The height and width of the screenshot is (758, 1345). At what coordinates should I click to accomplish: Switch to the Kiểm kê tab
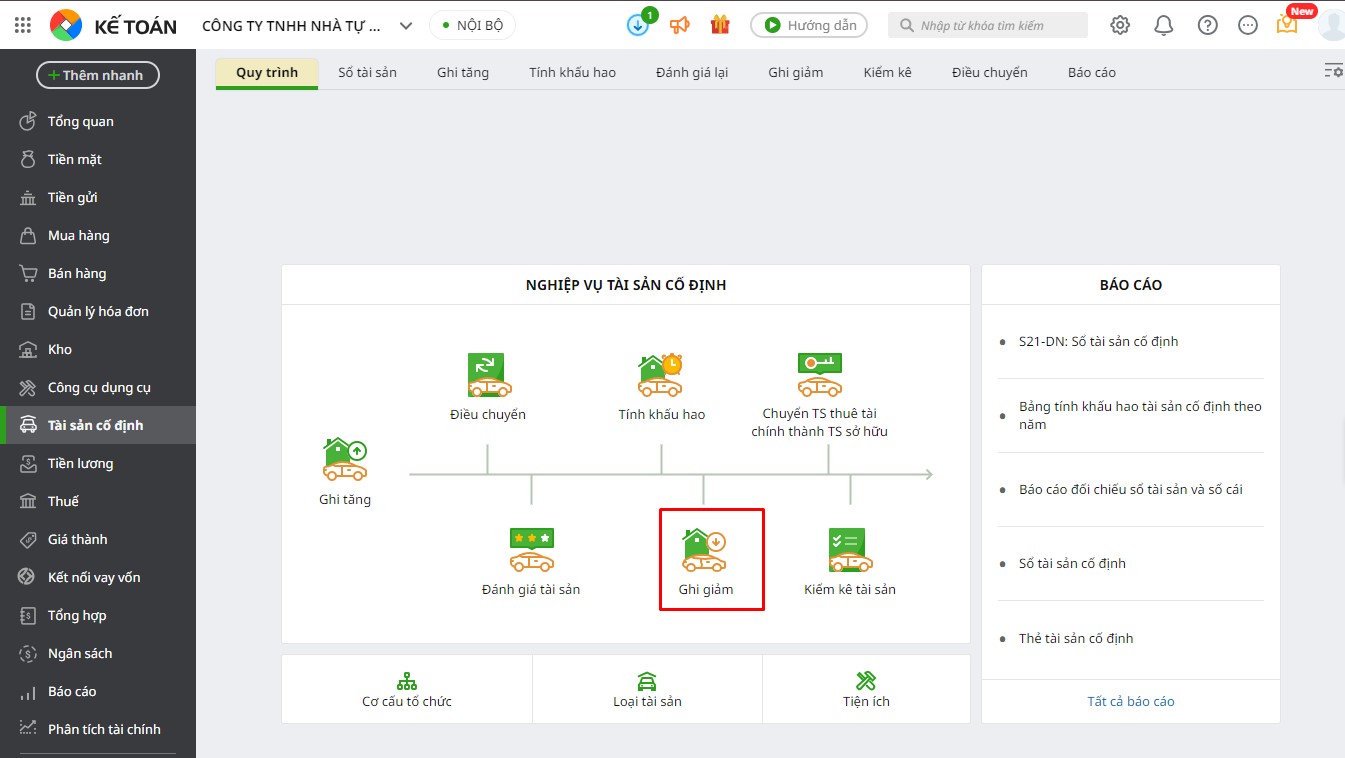click(x=888, y=73)
